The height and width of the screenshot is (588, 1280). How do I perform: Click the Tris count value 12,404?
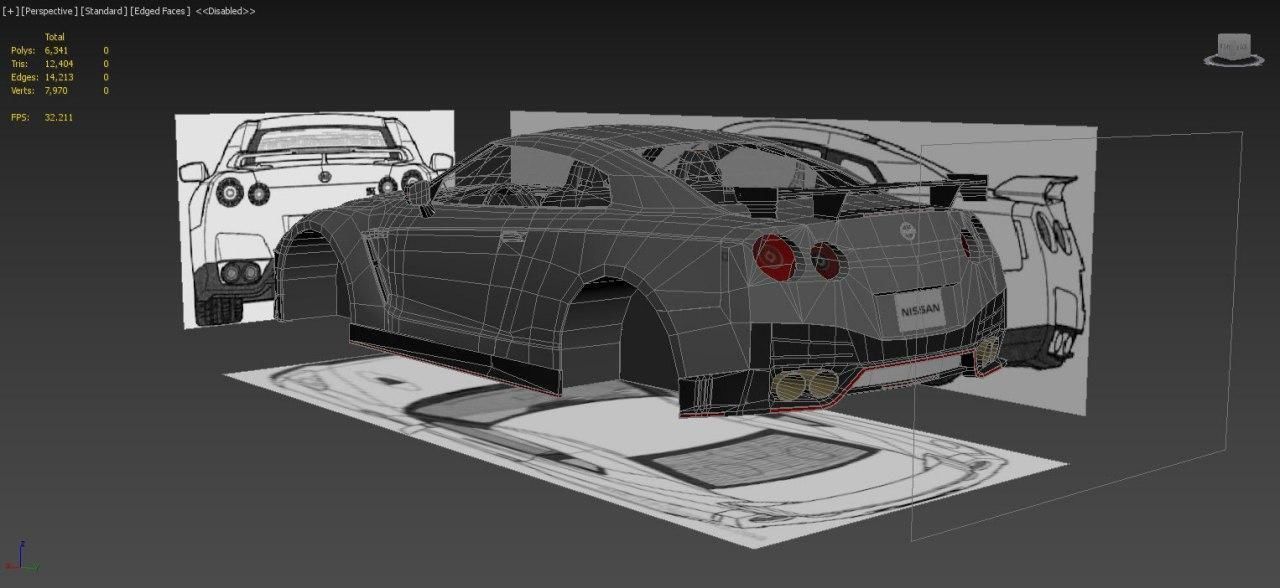coord(60,64)
